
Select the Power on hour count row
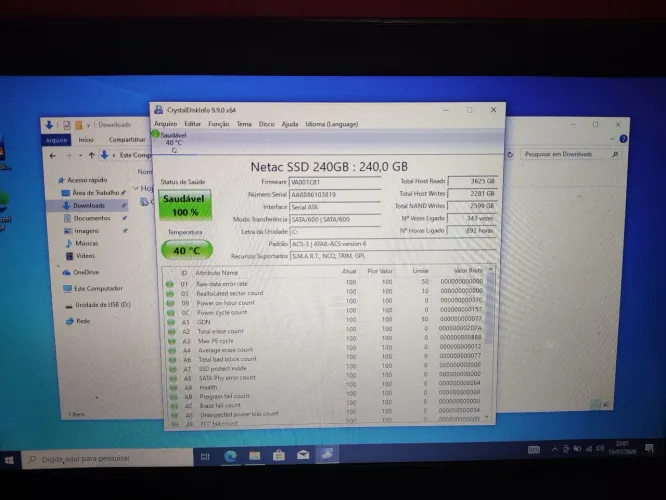(x=325, y=302)
